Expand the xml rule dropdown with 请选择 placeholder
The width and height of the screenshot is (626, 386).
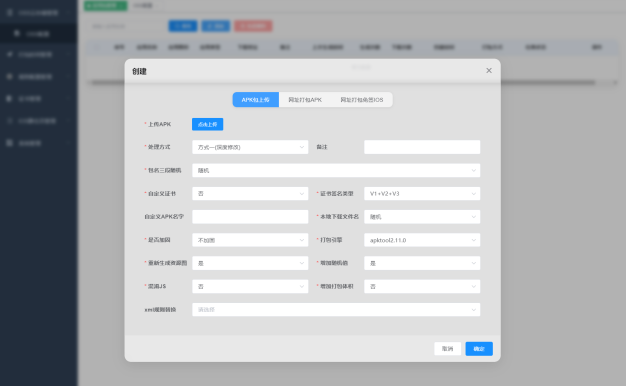(x=336, y=309)
